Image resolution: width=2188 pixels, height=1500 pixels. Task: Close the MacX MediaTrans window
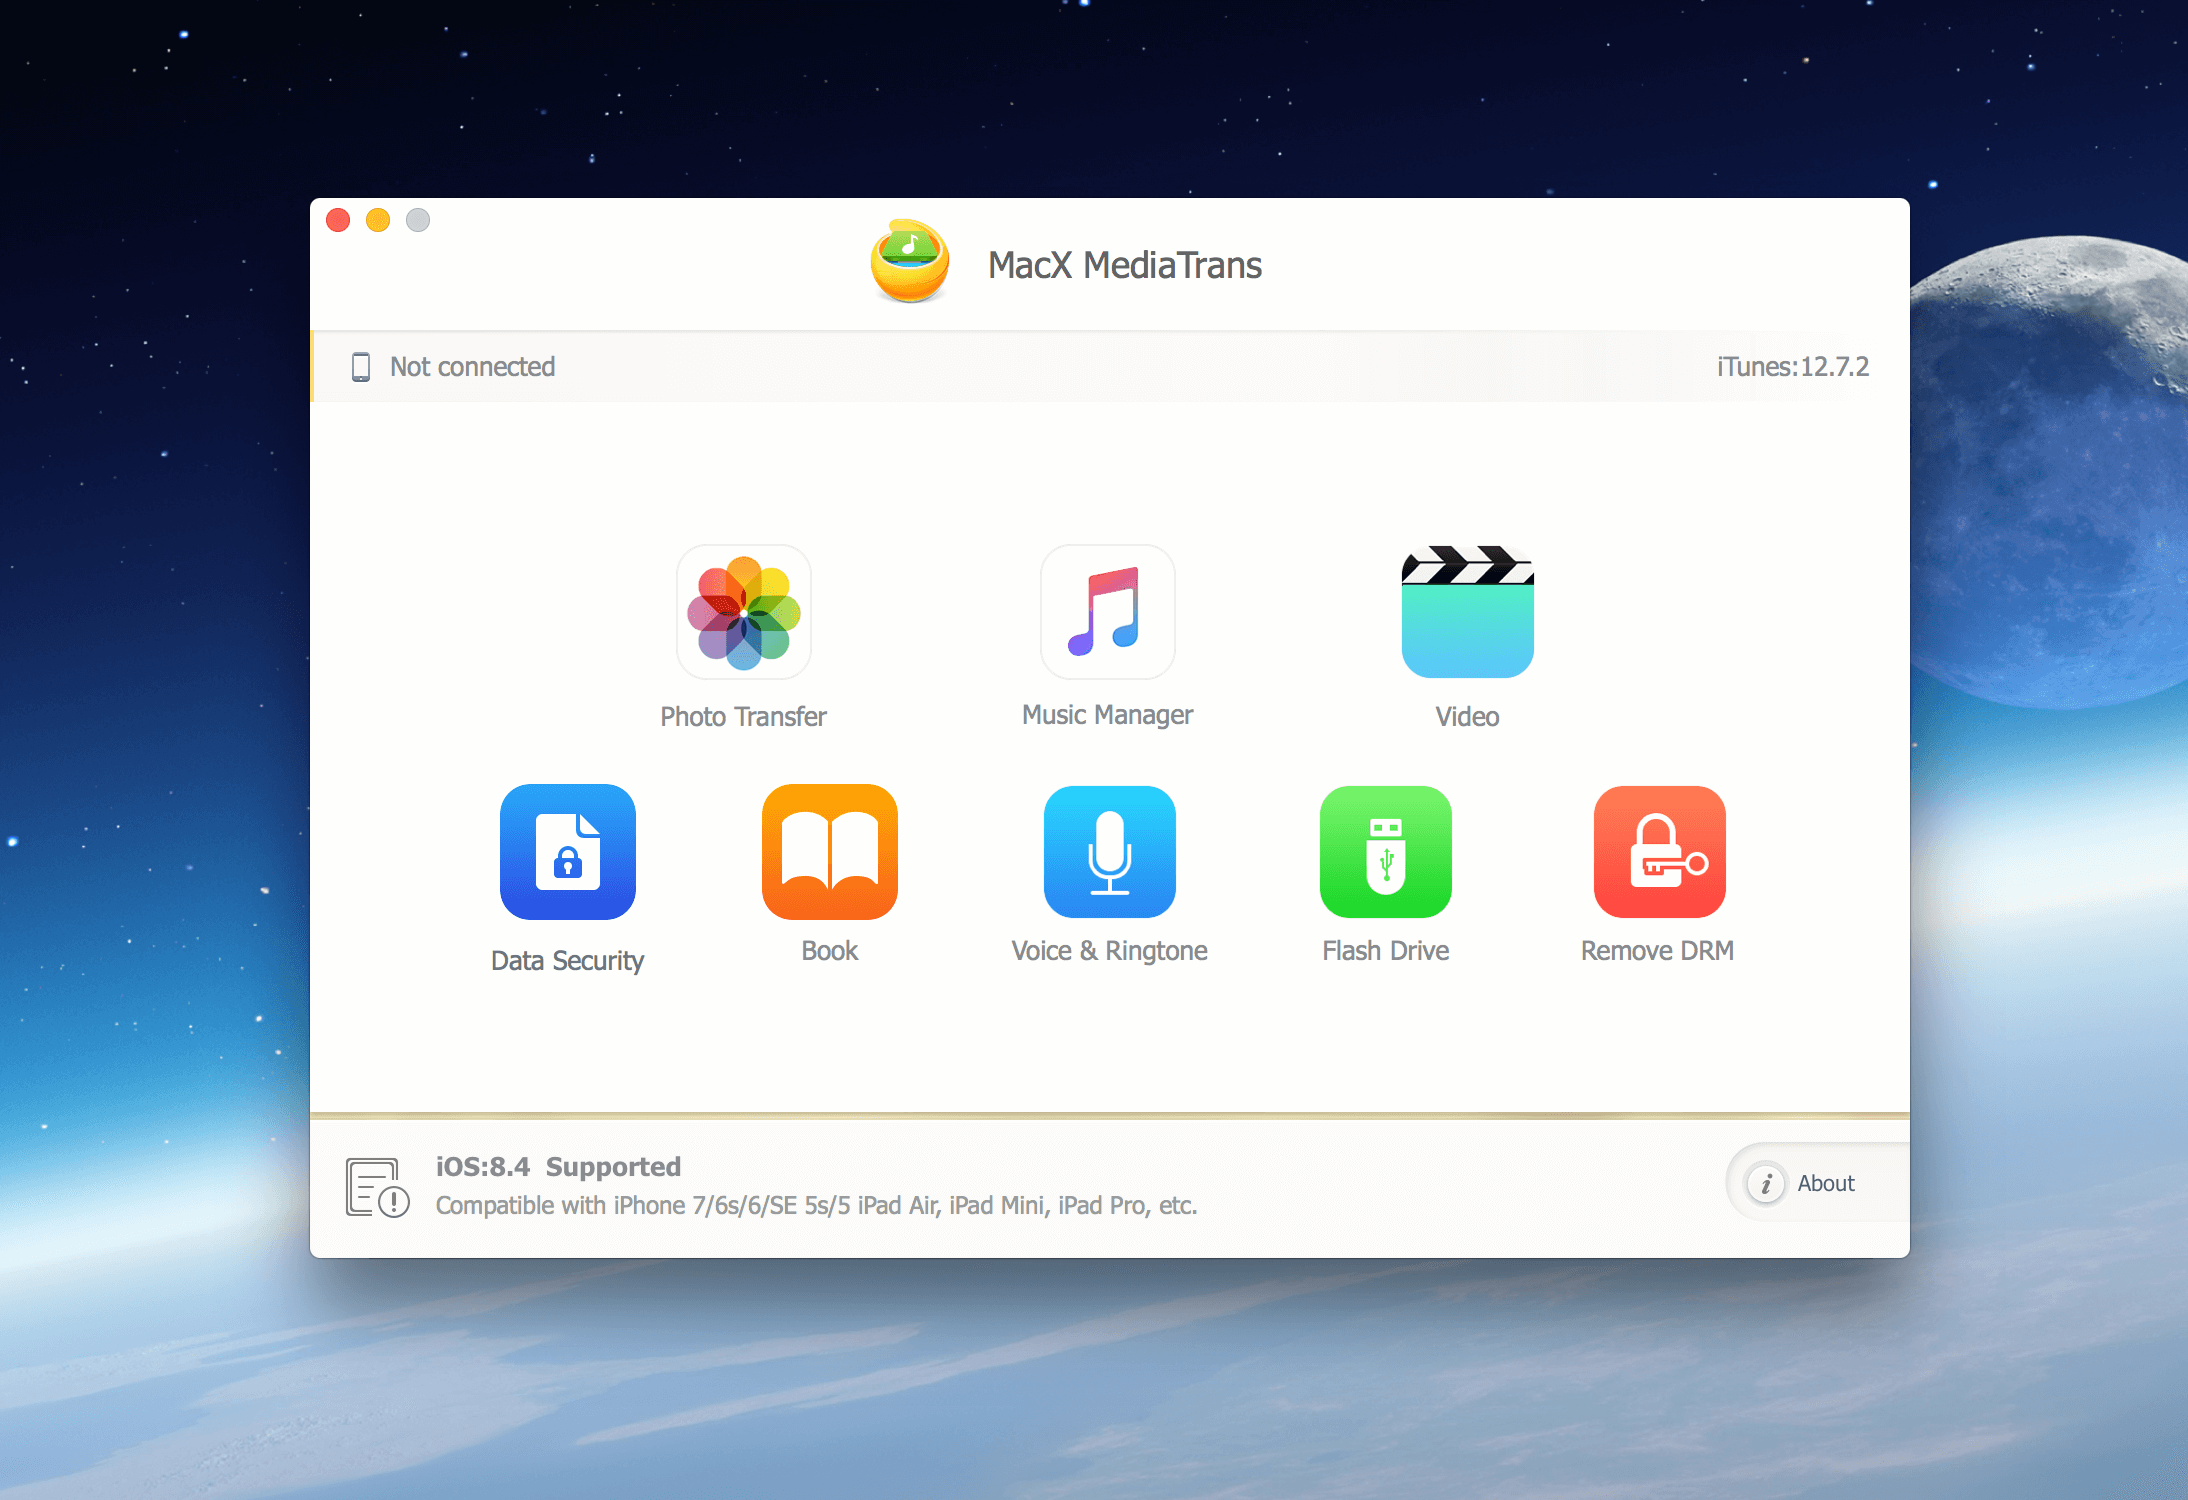pos(338,220)
